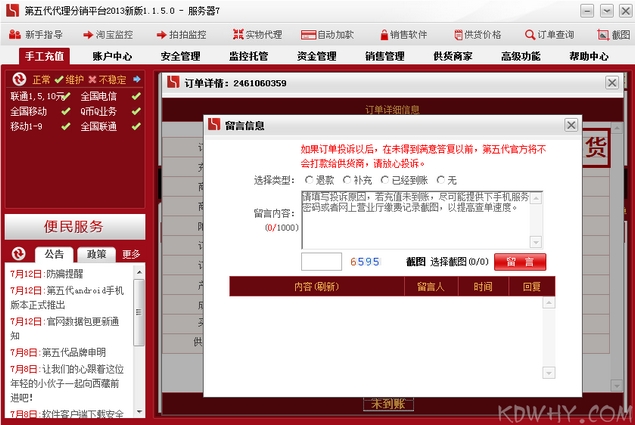Click the captcha input field beside 6595
635x425 pixels.
321,261
